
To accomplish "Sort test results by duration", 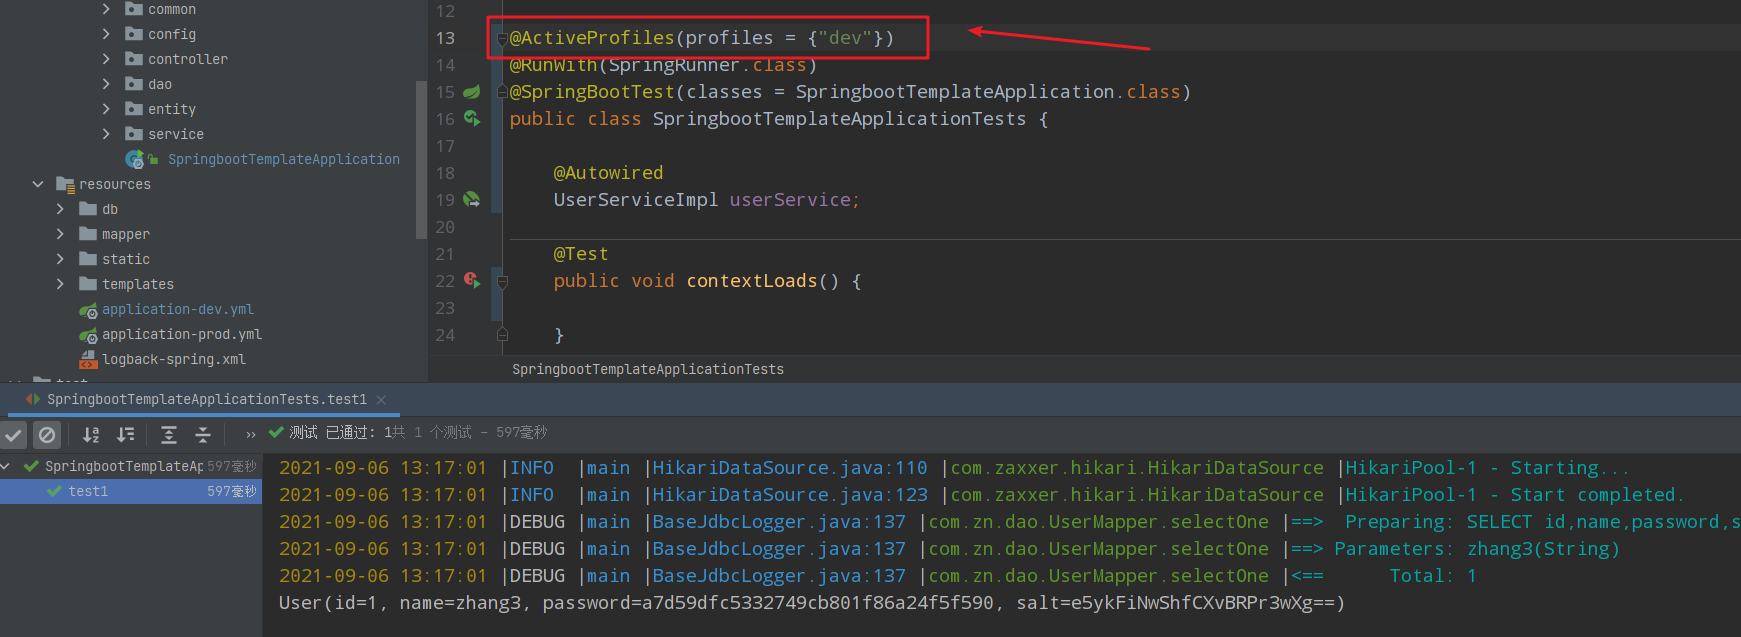I will (x=125, y=435).
